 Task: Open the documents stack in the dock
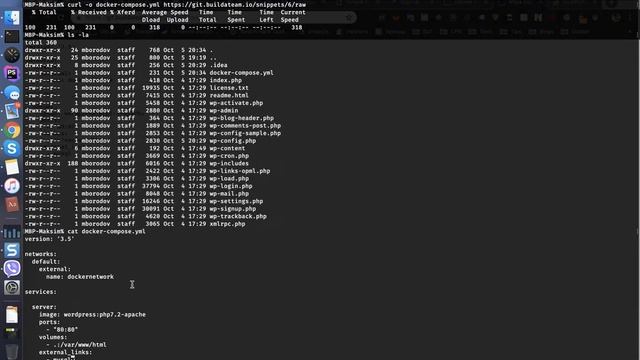pos(12,314)
